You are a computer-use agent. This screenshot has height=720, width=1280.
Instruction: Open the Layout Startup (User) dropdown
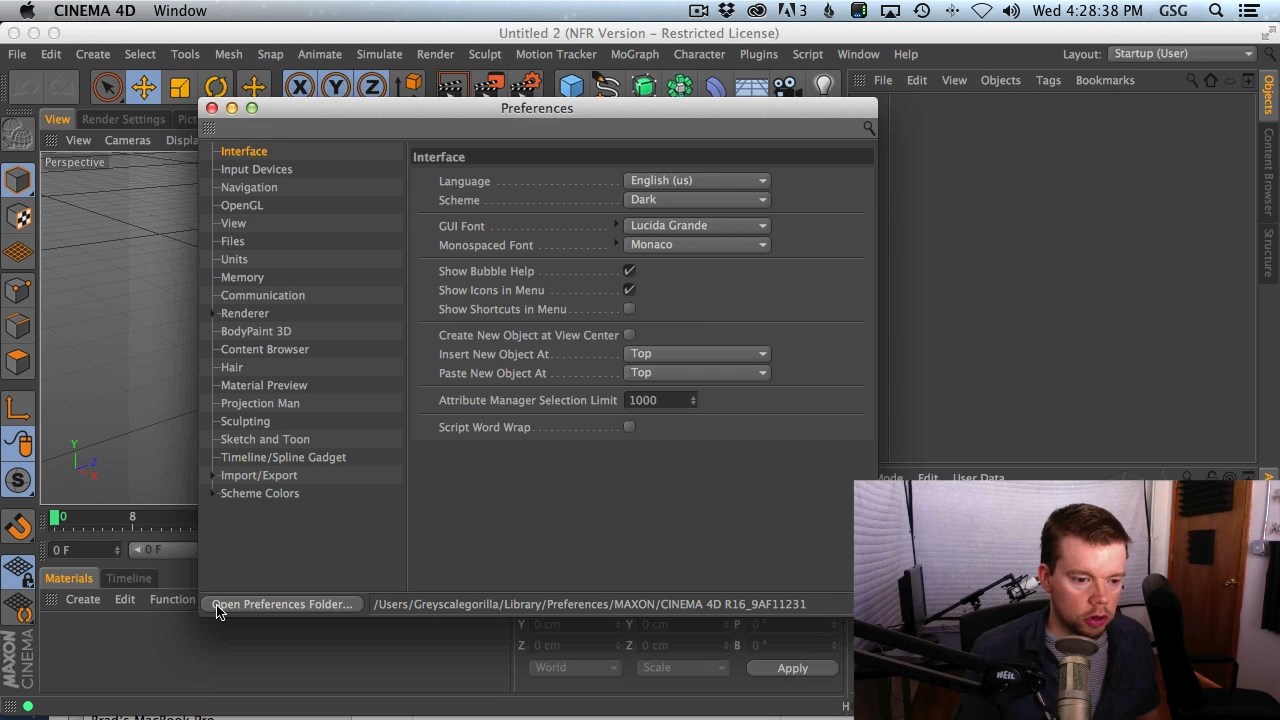[x=1181, y=54]
